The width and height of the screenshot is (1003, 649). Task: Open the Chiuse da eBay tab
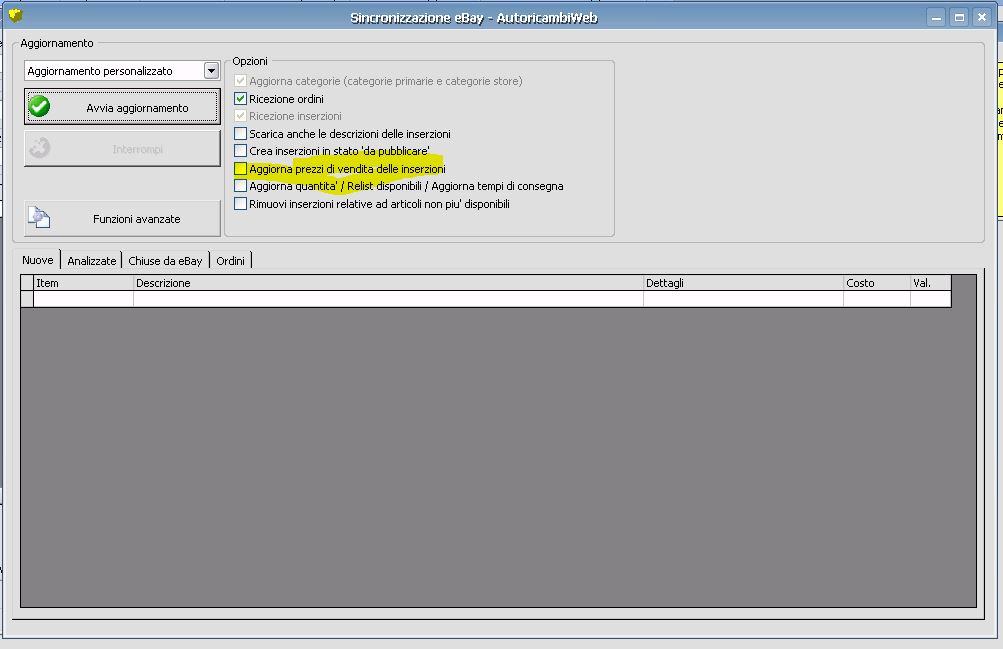click(x=165, y=261)
